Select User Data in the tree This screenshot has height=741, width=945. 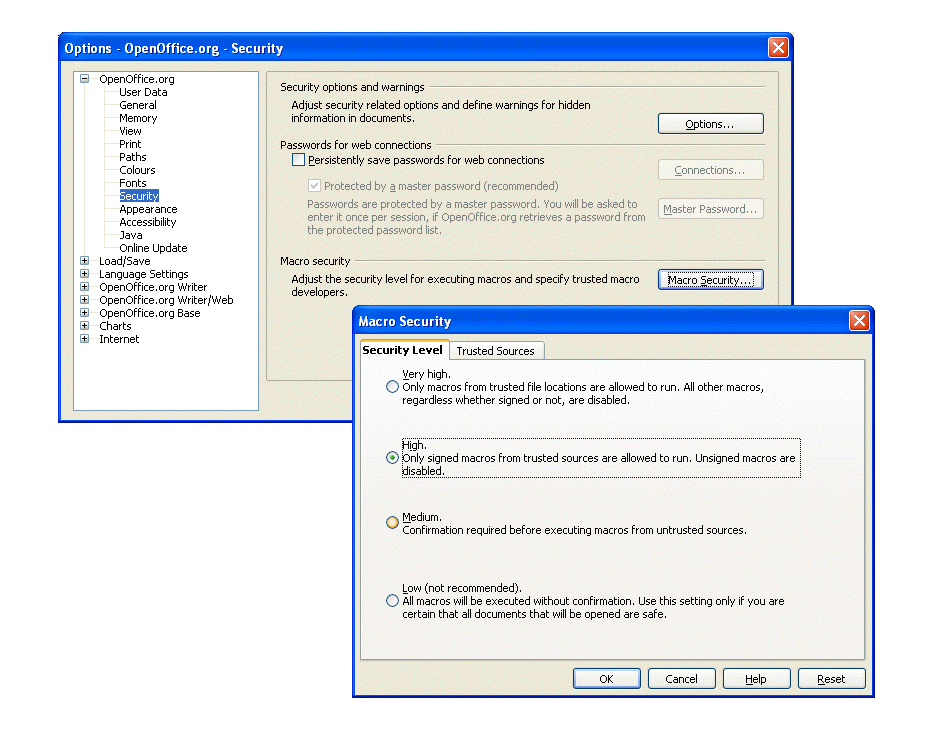pos(143,92)
